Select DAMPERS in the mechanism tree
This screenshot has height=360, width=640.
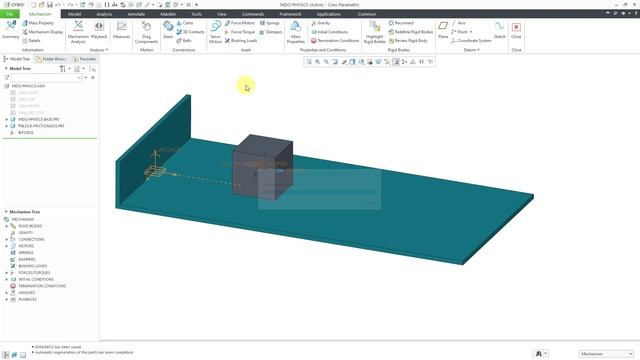27,260
